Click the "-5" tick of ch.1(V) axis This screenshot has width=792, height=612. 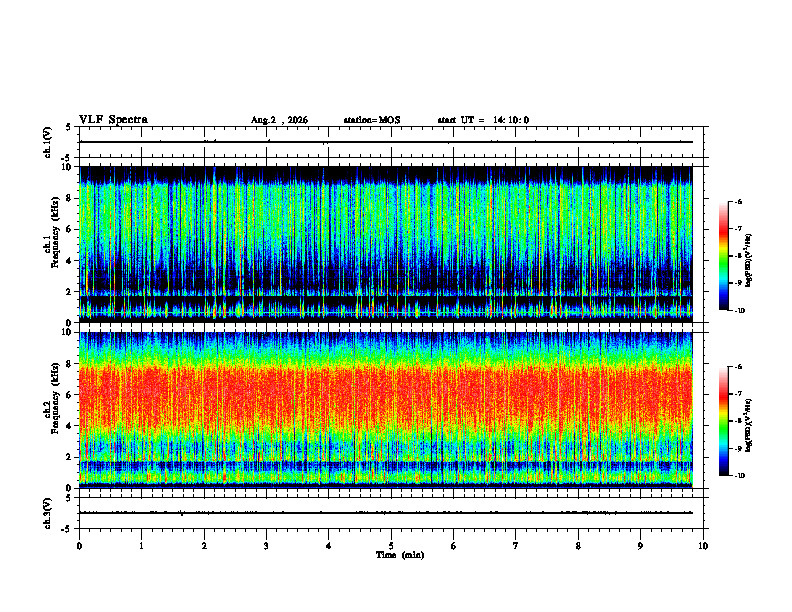pos(67,158)
